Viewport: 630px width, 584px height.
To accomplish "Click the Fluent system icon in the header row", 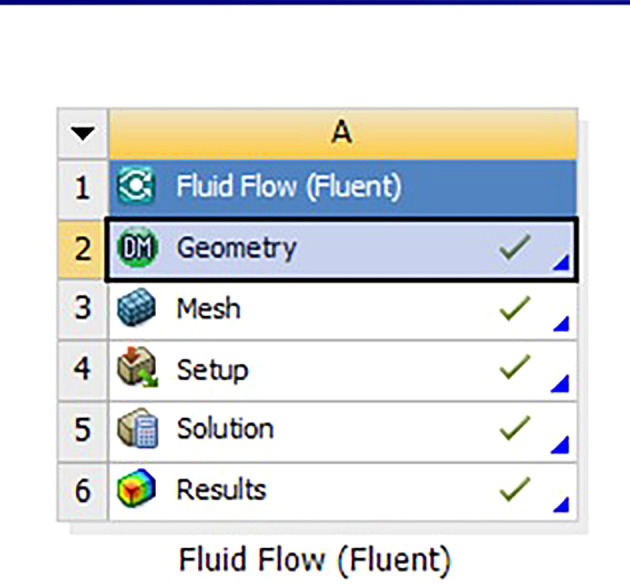I will point(137,186).
